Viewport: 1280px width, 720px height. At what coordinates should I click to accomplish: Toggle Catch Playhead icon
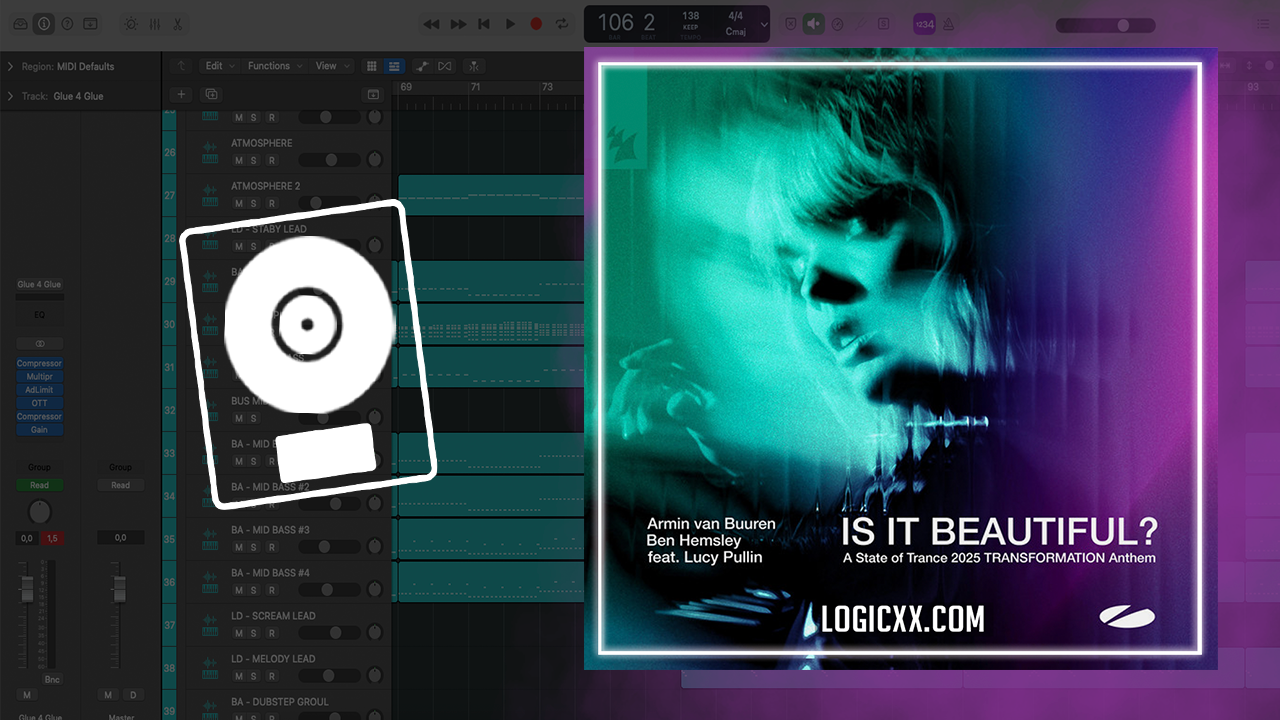pos(473,66)
